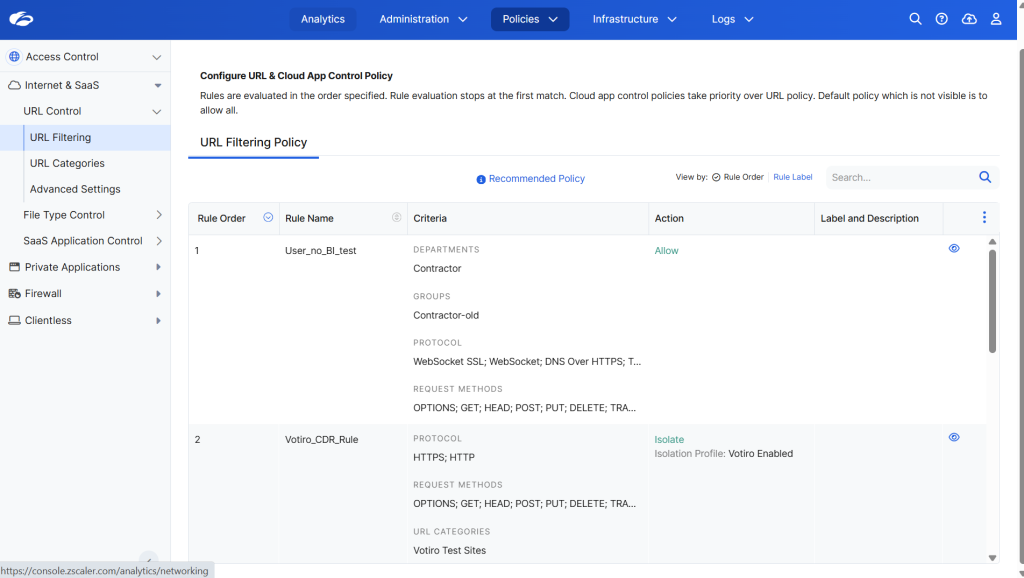The width and height of the screenshot is (1024, 578).
Task: Open Infrastructure dropdown menu
Action: coord(634,19)
